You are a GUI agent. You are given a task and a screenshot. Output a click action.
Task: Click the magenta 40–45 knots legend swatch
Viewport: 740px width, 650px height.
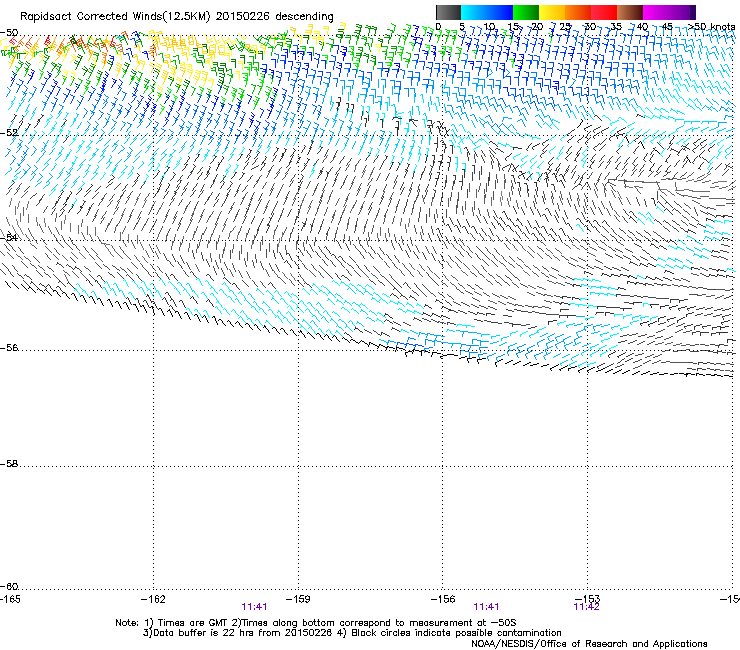click(656, 12)
